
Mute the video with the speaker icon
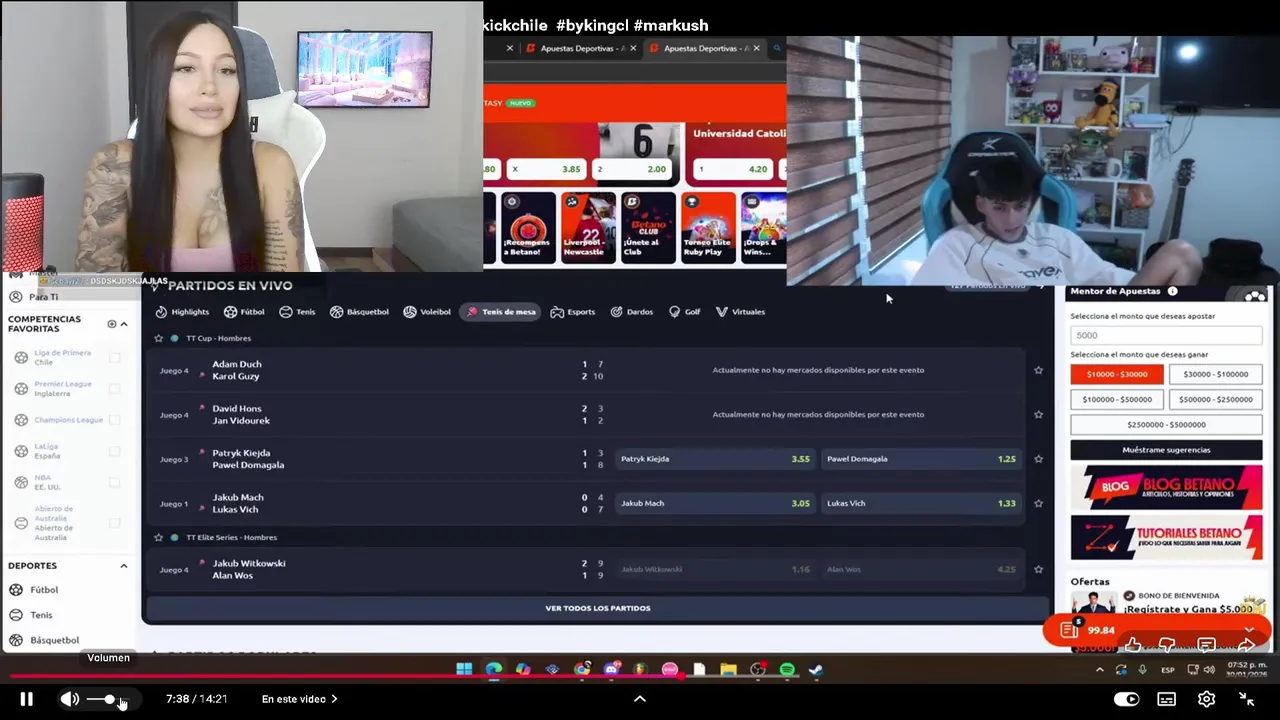(69, 699)
